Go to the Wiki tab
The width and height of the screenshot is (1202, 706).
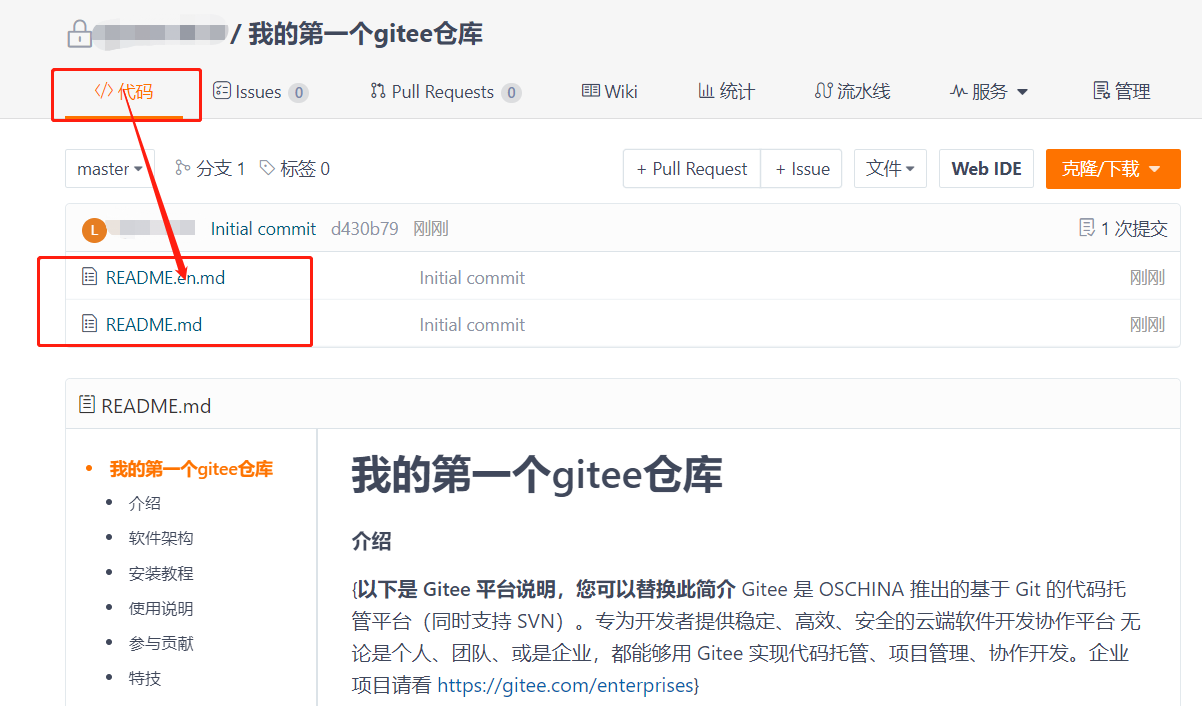[x=609, y=92]
